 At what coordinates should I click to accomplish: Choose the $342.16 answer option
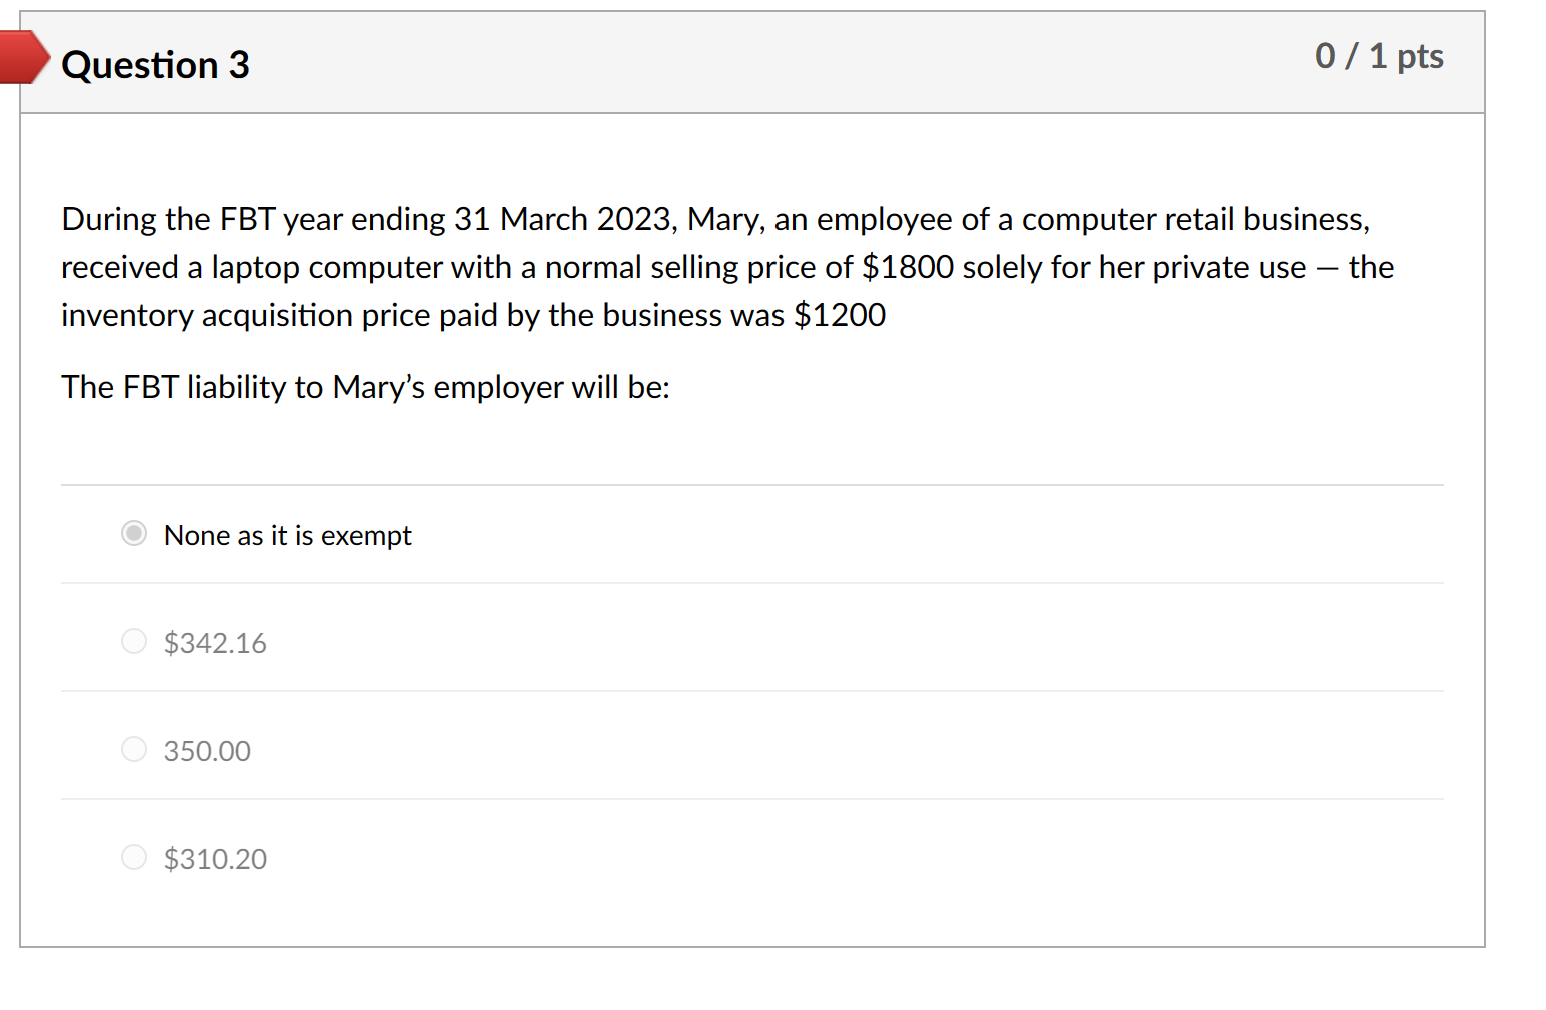coord(133,641)
